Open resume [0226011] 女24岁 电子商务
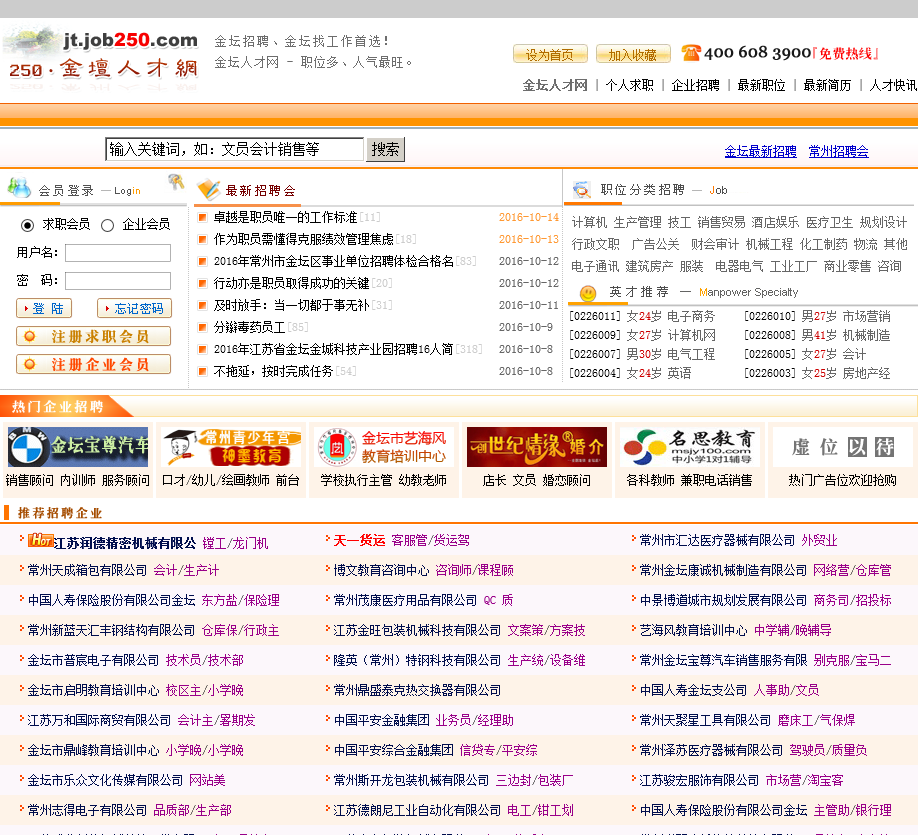 [x=642, y=317]
